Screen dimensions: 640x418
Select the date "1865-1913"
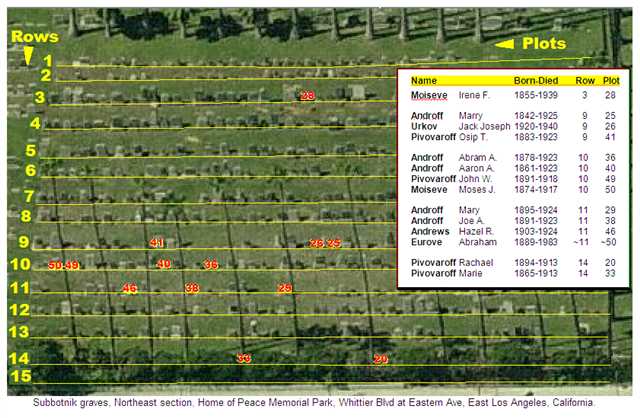536,273
